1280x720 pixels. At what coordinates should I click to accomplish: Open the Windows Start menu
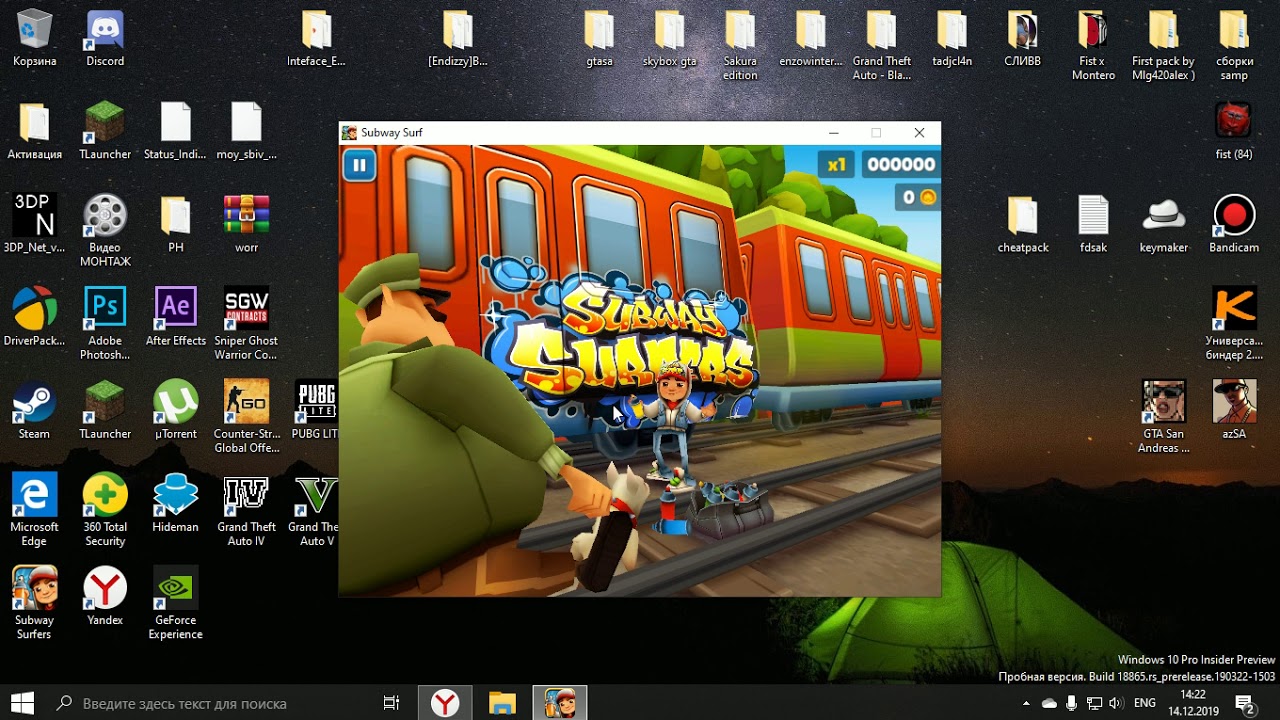click(x=22, y=703)
